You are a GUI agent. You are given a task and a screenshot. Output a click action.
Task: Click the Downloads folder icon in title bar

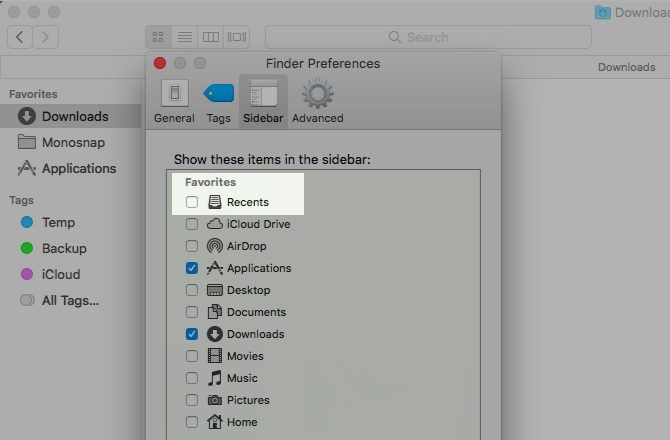coord(602,12)
